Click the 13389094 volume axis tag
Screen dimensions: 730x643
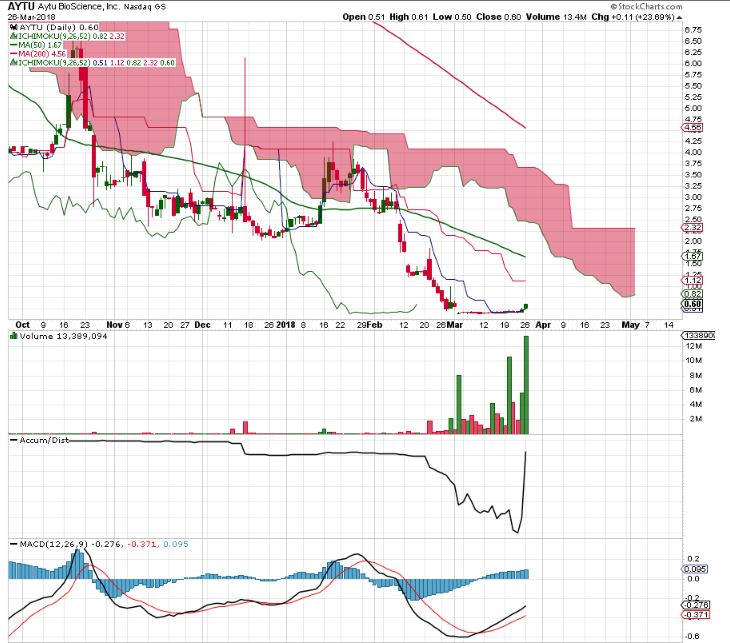tap(698, 336)
